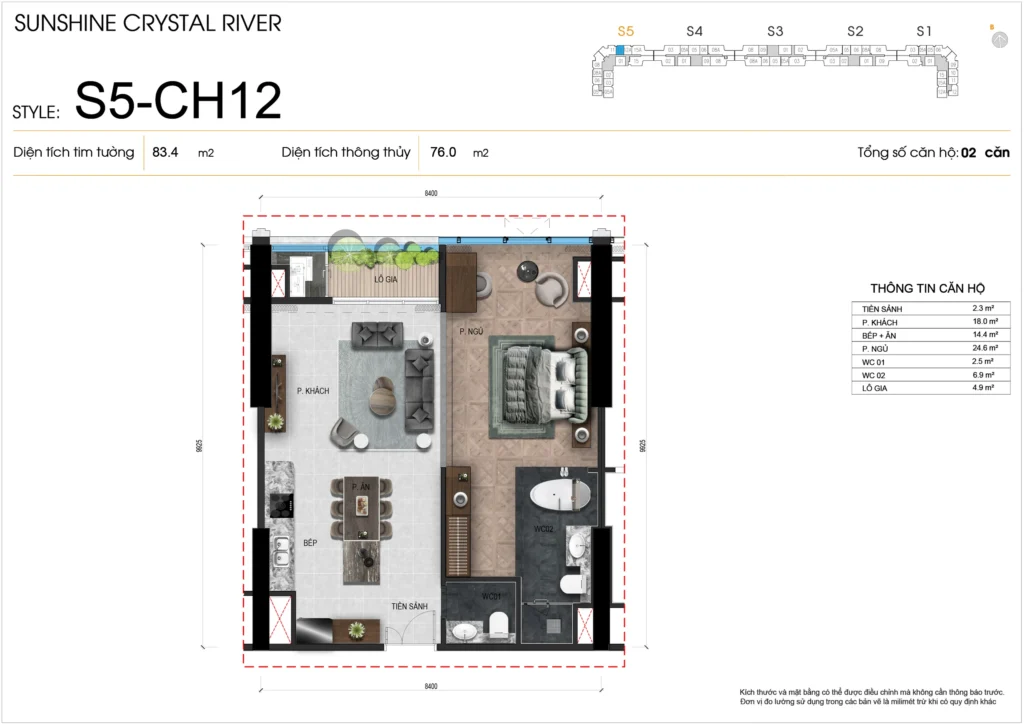Image resolution: width=1024 pixels, height=724 pixels.
Task: Click the 83.4 m2 wall-center area value
Action: point(165,153)
